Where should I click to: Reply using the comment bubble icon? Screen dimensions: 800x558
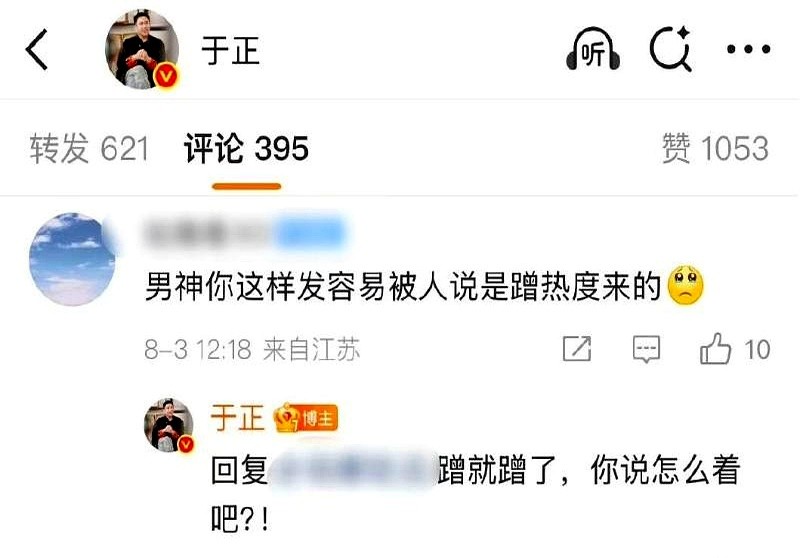[646, 350]
